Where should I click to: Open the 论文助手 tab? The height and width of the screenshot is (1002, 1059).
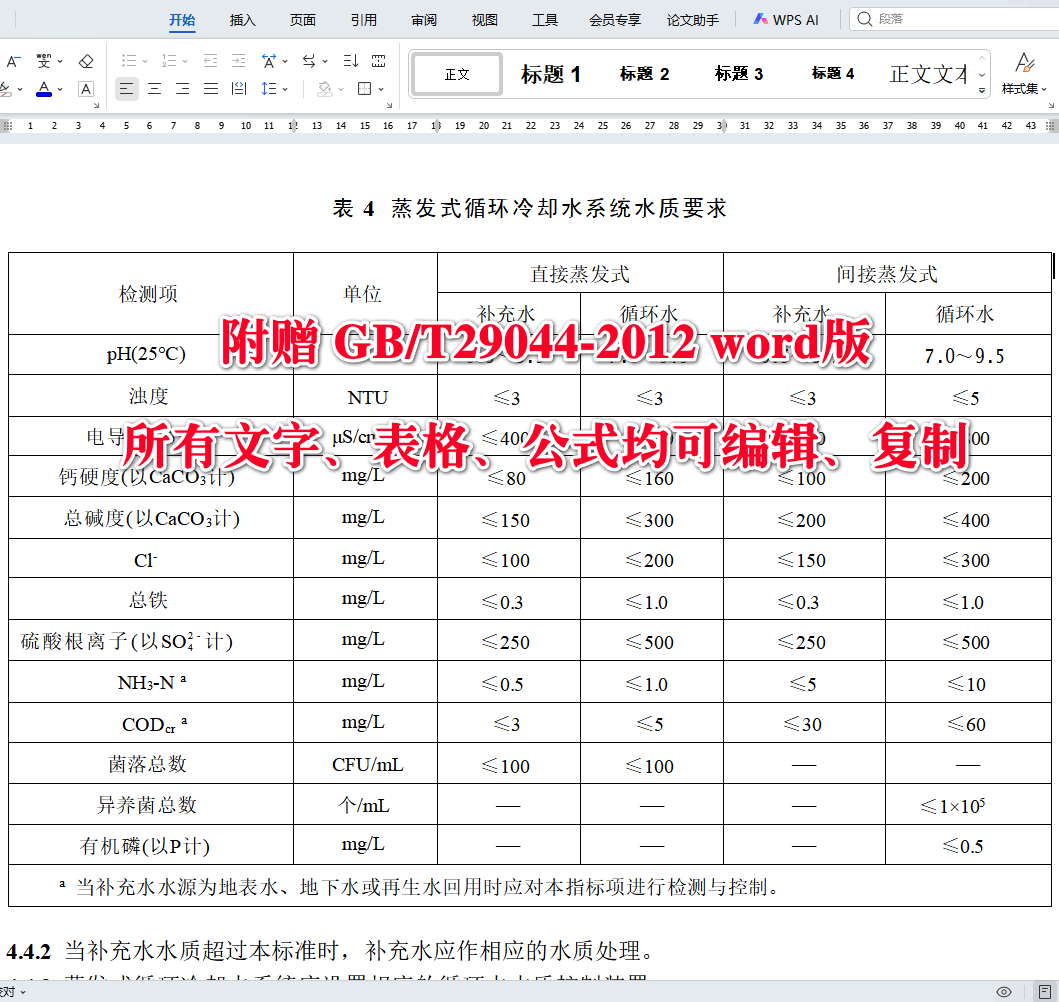693,20
